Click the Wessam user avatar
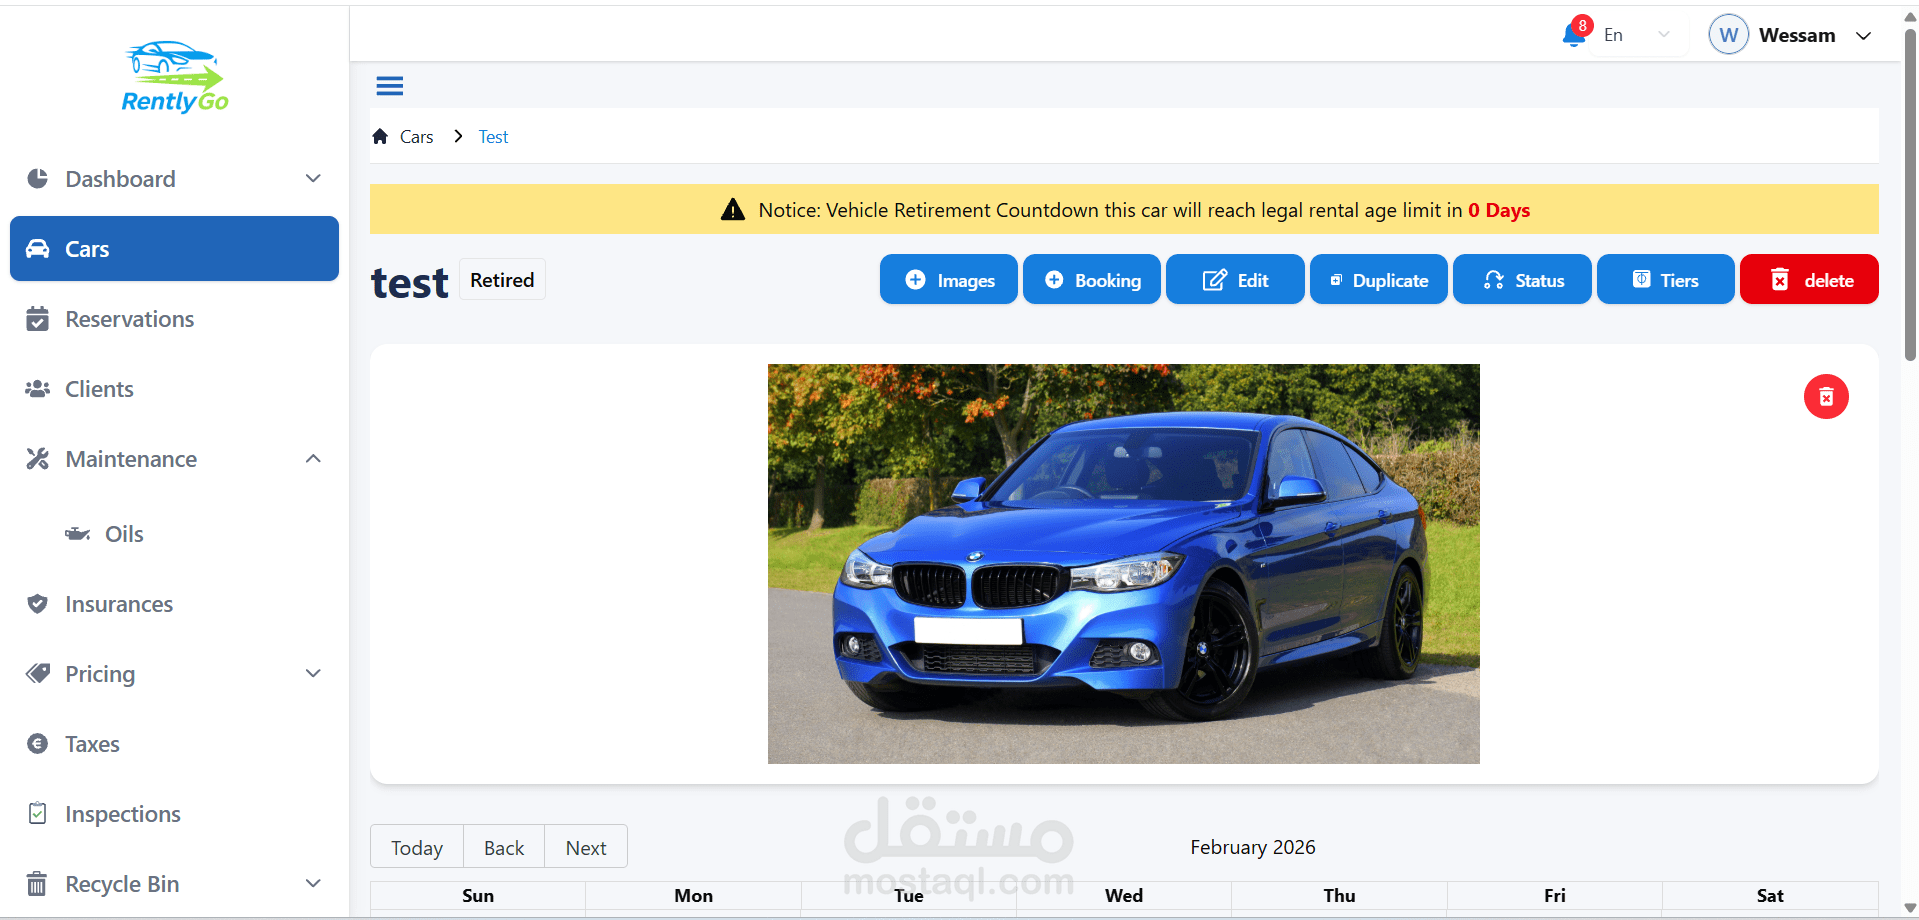Image resolution: width=1919 pixels, height=920 pixels. point(1729,35)
